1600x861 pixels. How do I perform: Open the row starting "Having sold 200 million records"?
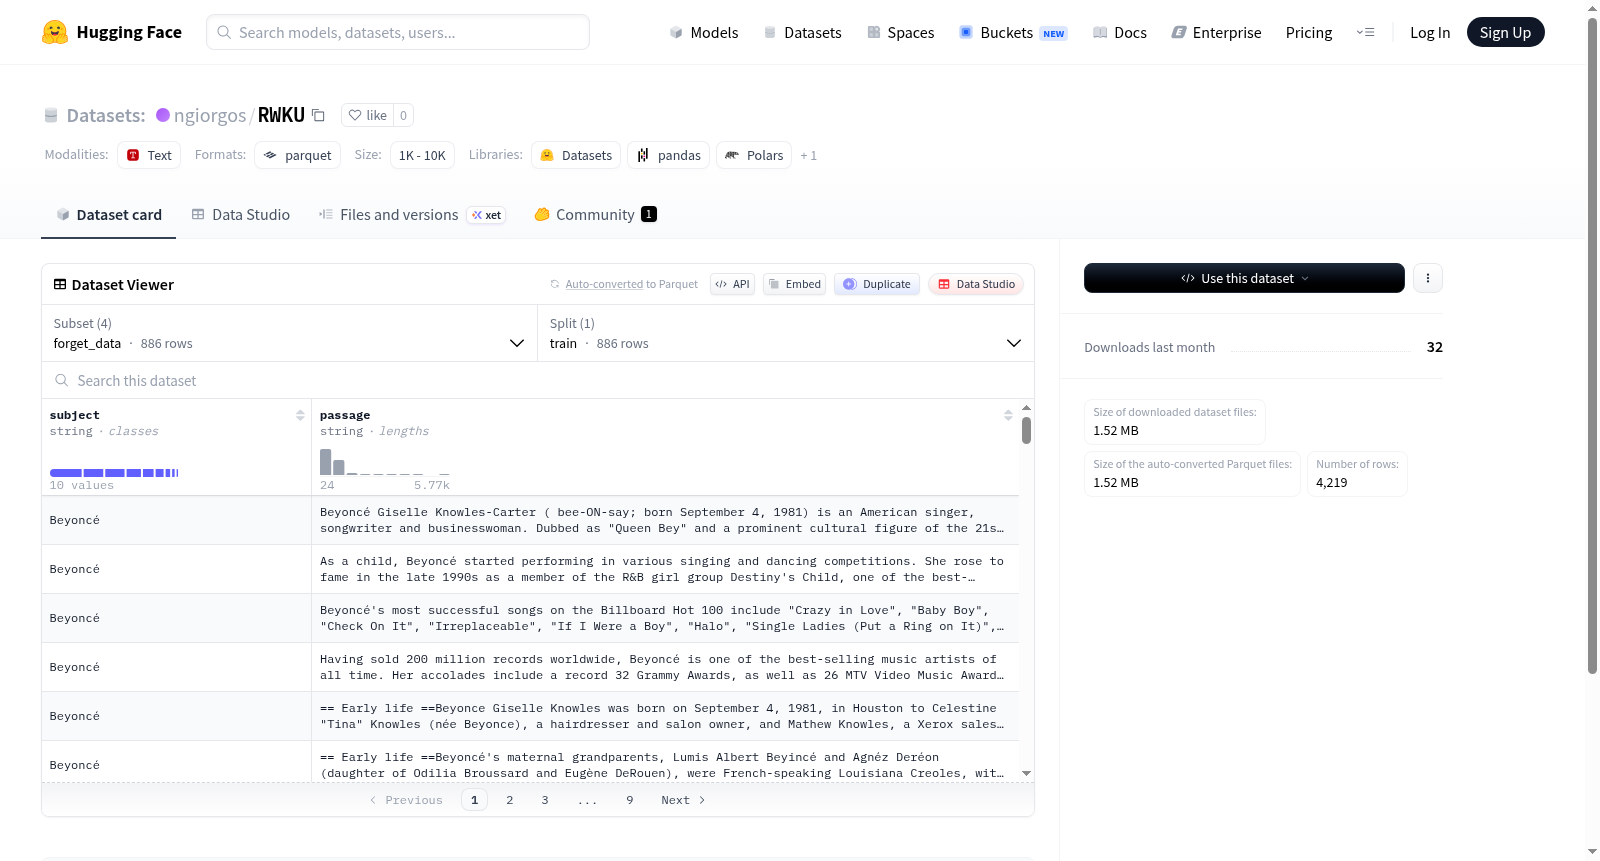(x=530, y=667)
